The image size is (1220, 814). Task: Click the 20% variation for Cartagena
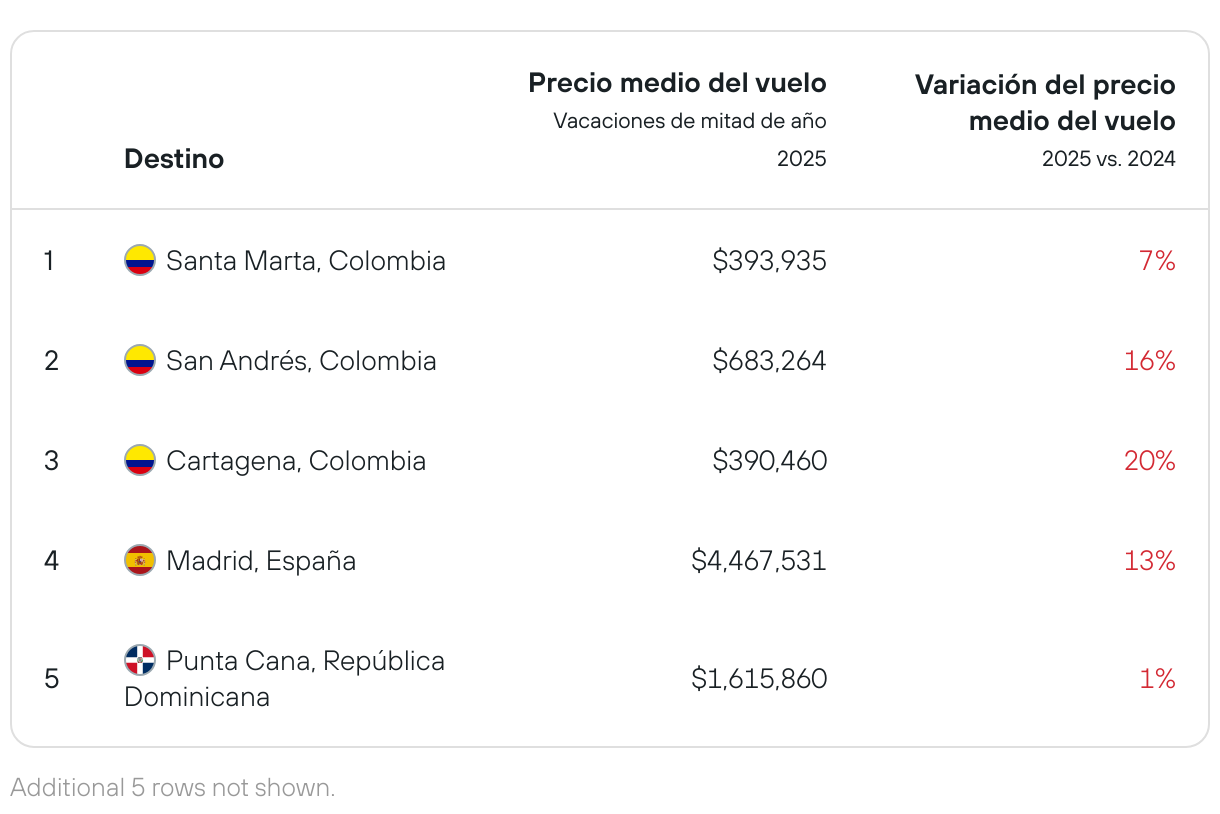point(1149,460)
